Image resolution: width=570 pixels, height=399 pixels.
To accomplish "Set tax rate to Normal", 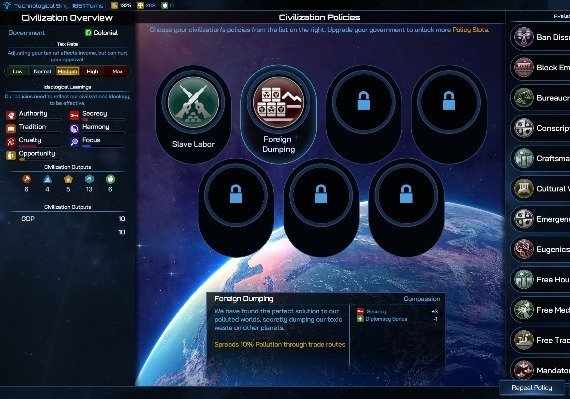I will coord(42,71).
